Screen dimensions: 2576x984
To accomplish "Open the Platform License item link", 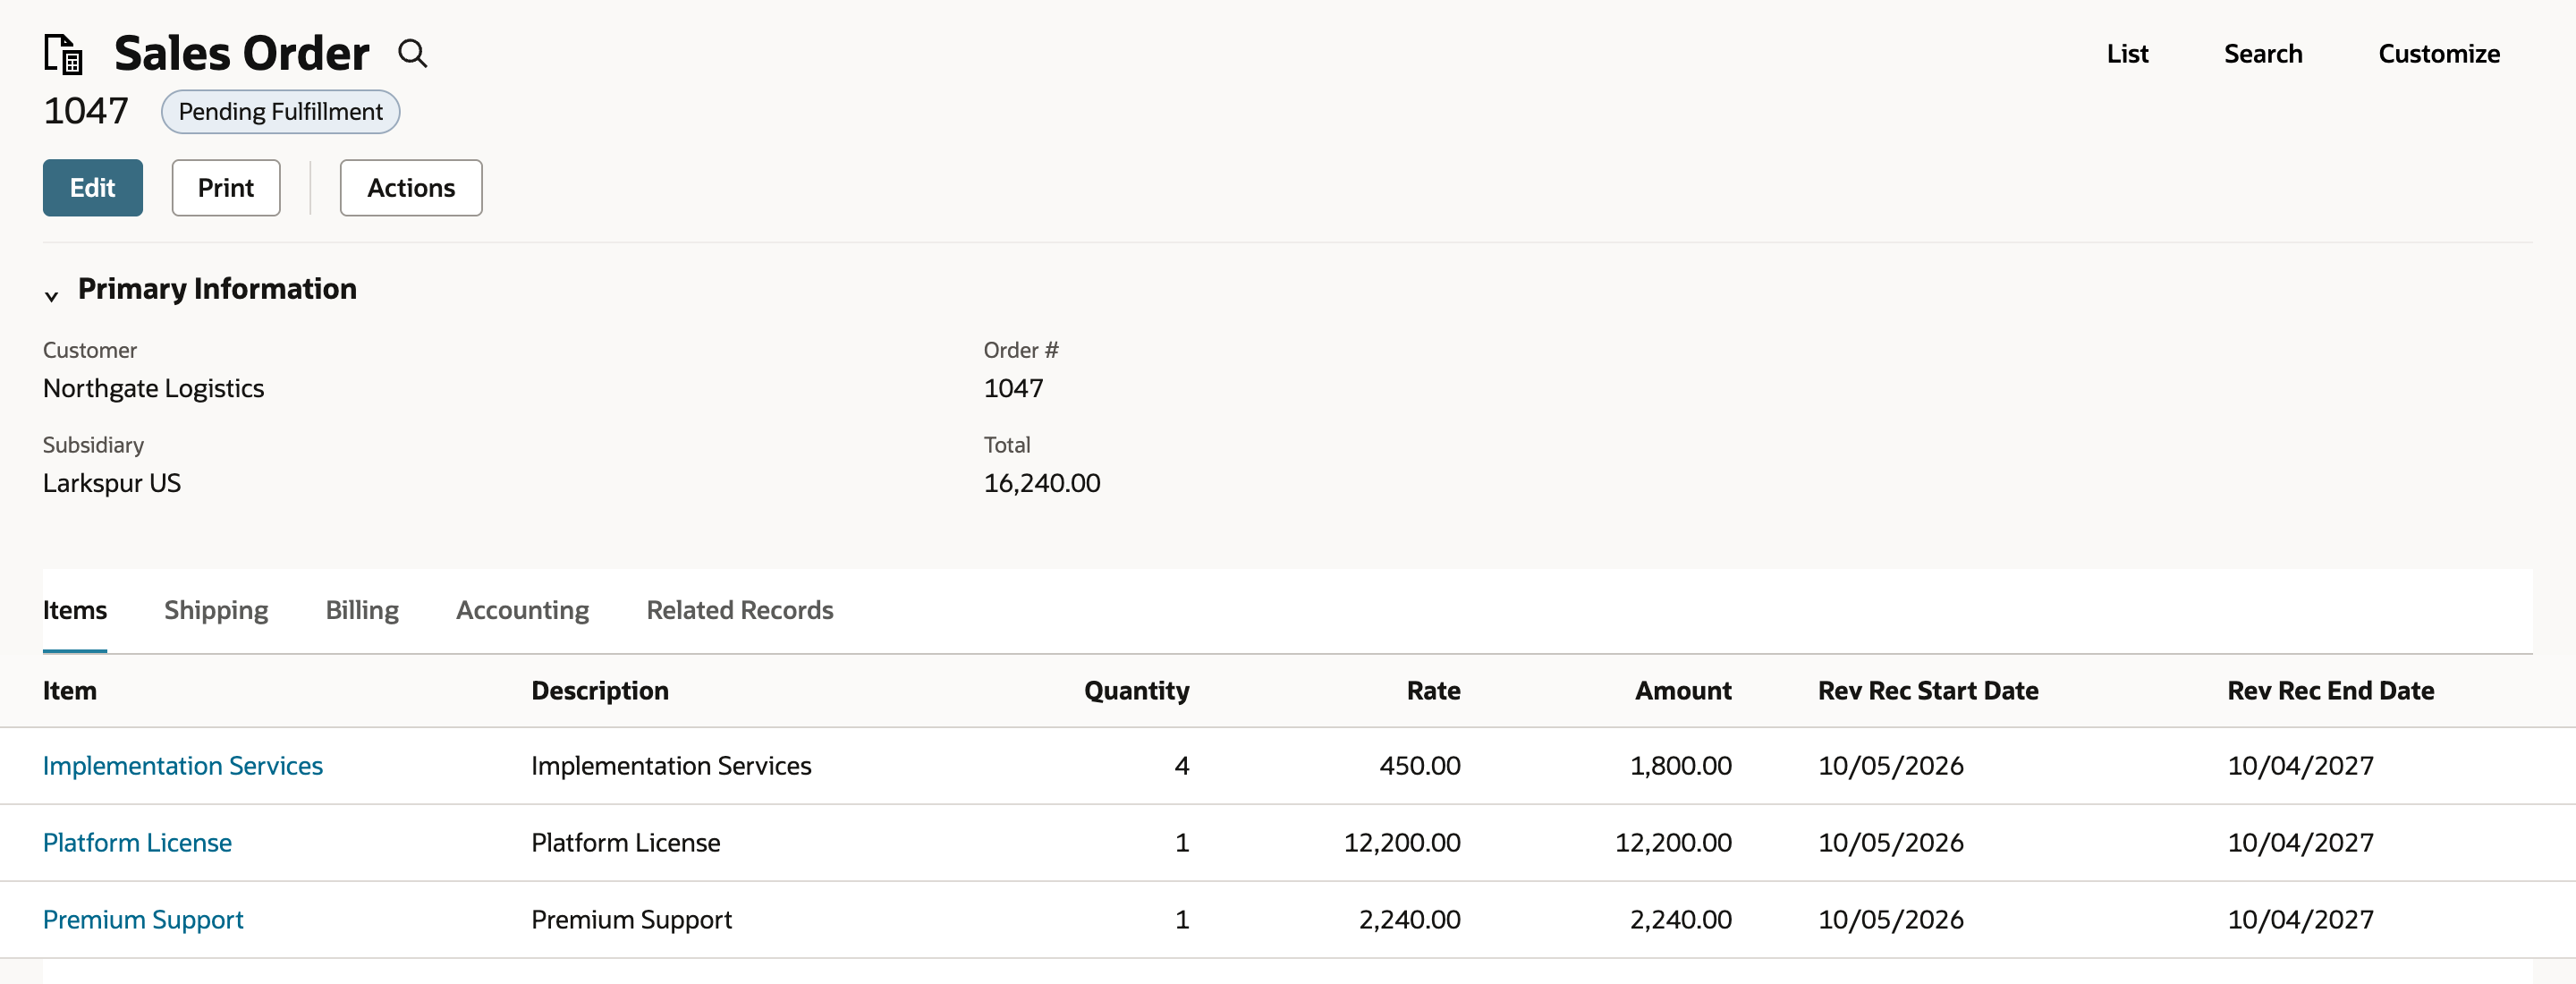I will click(137, 843).
